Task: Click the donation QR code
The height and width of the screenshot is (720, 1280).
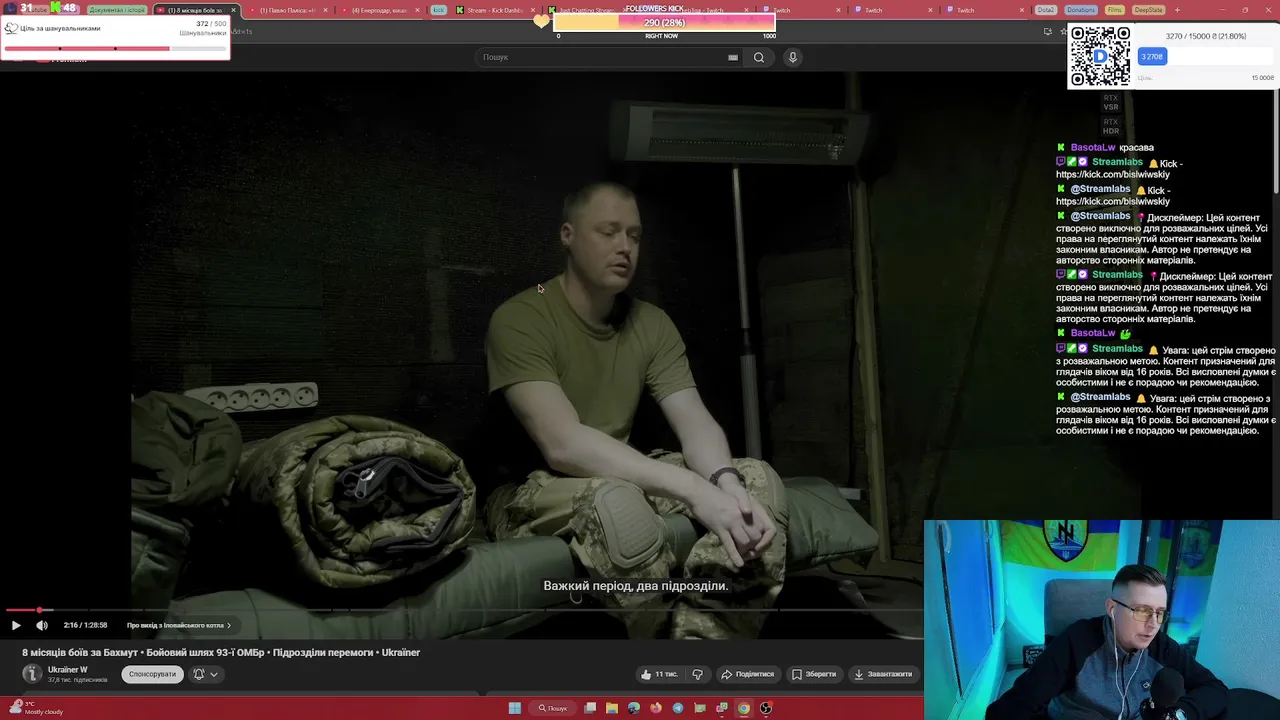Action: pyautogui.click(x=1100, y=56)
